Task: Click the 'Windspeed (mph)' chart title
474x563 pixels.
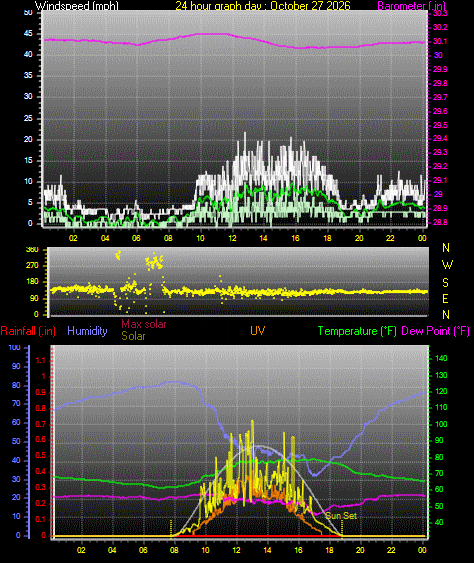Action: [76, 6]
